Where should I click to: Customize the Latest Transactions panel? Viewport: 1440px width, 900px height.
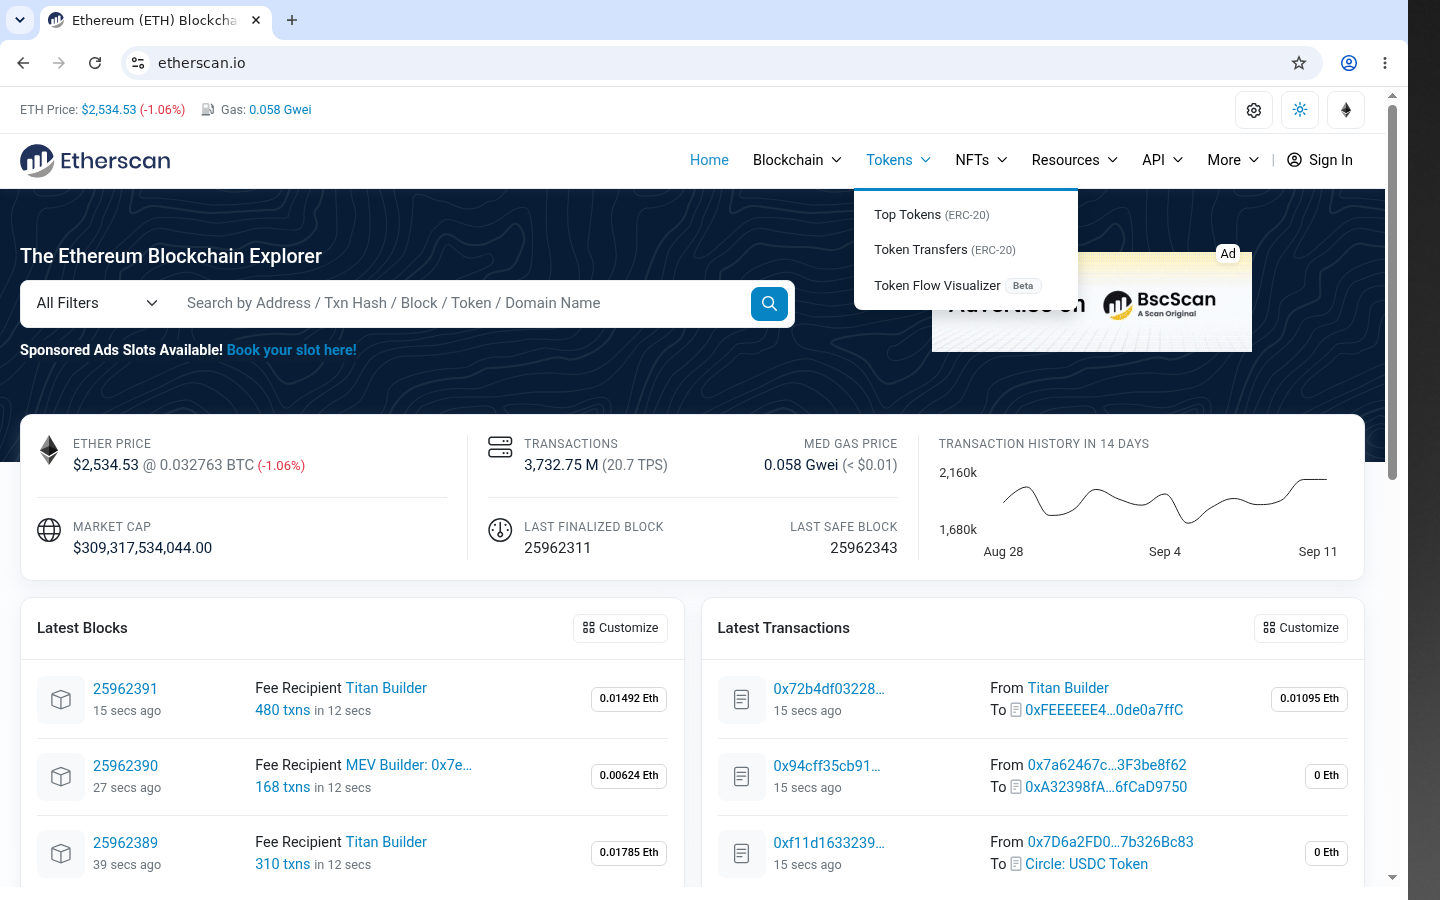click(x=1301, y=628)
